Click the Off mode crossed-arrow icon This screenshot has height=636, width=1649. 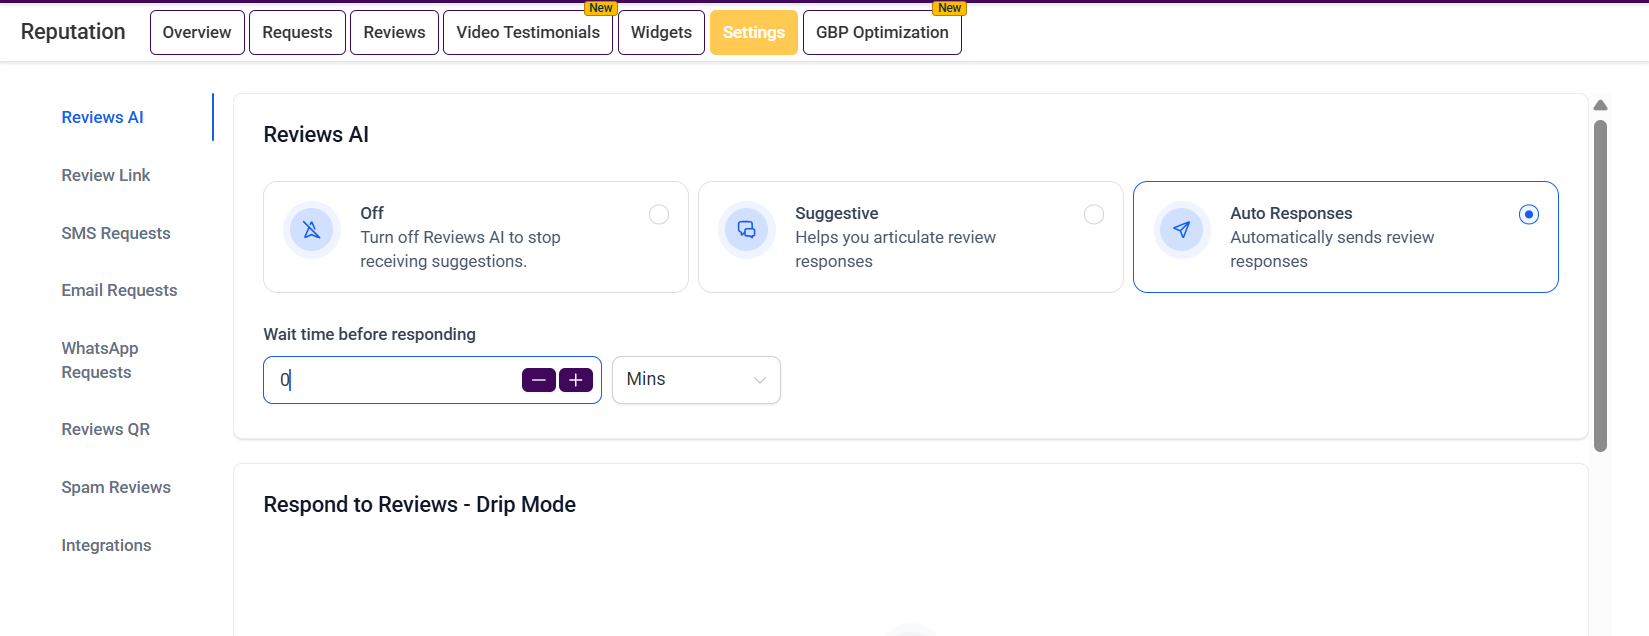[312, 230]
